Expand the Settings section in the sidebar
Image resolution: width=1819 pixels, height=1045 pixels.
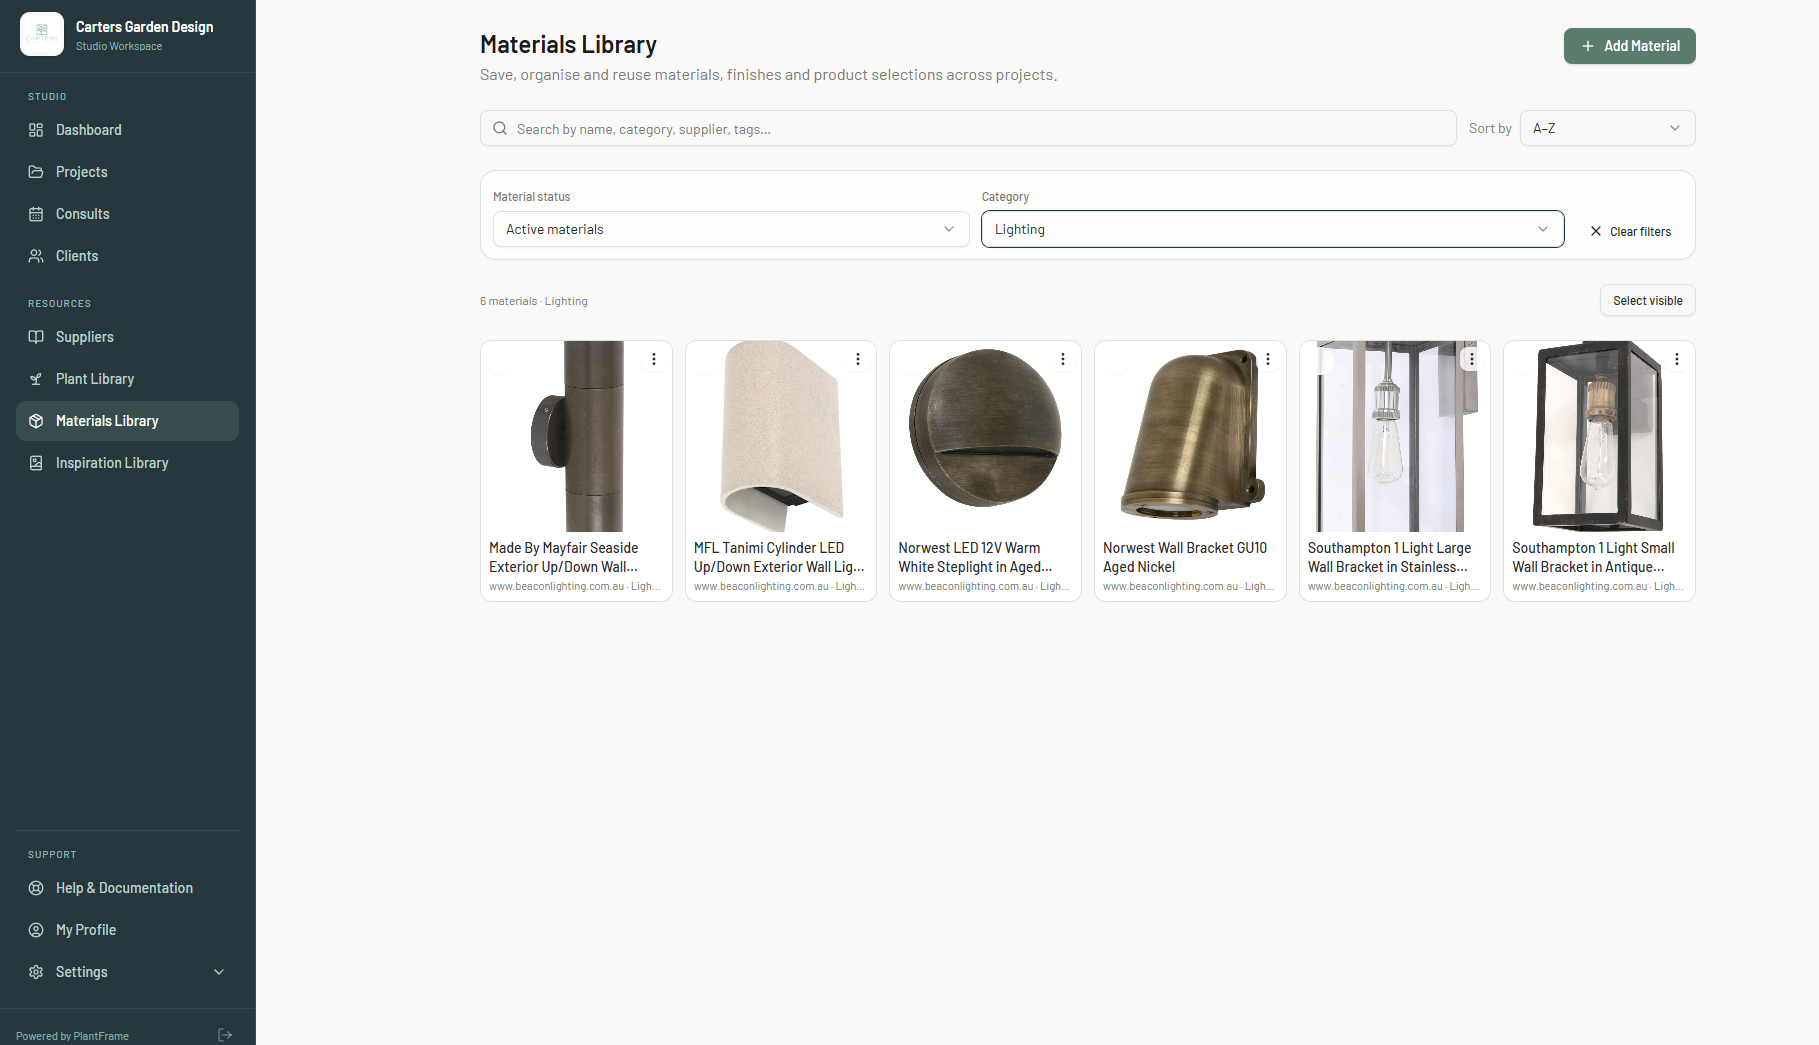coord(127,972)
